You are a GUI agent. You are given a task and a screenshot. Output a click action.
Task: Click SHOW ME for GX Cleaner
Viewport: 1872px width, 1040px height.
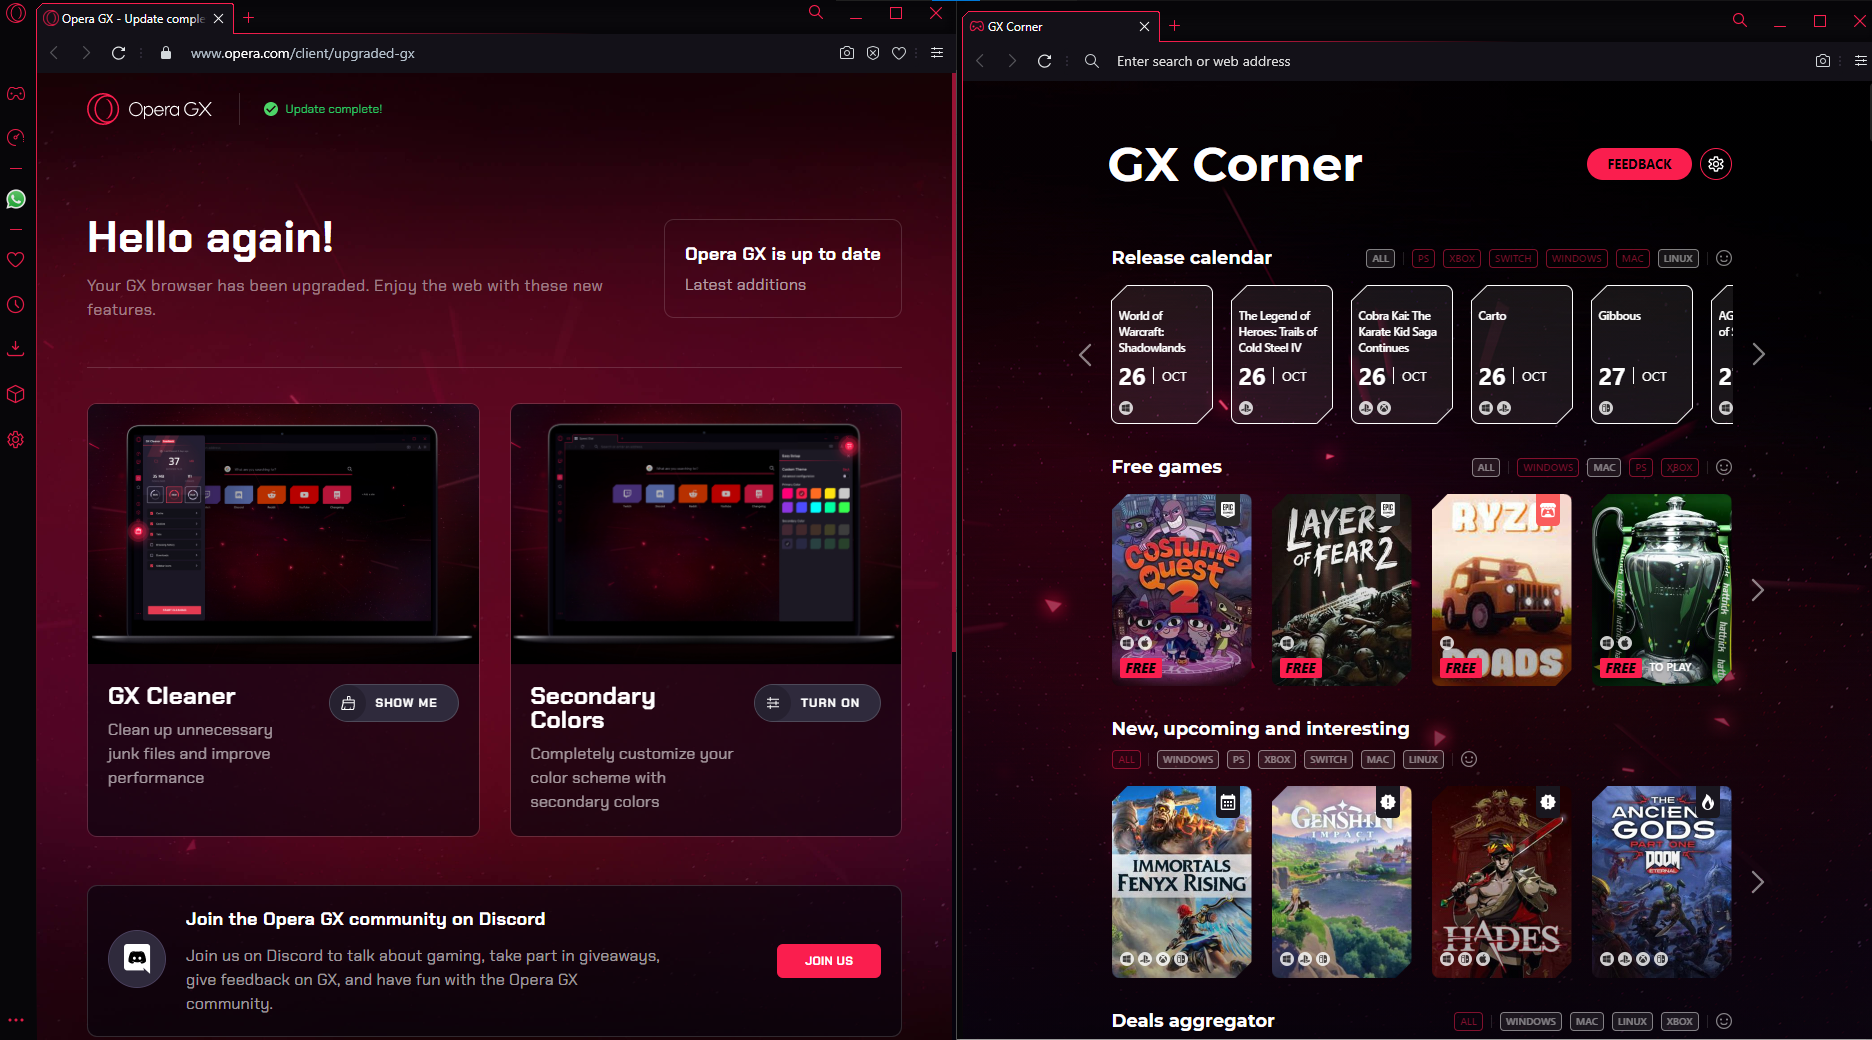[x=393, y=703]
